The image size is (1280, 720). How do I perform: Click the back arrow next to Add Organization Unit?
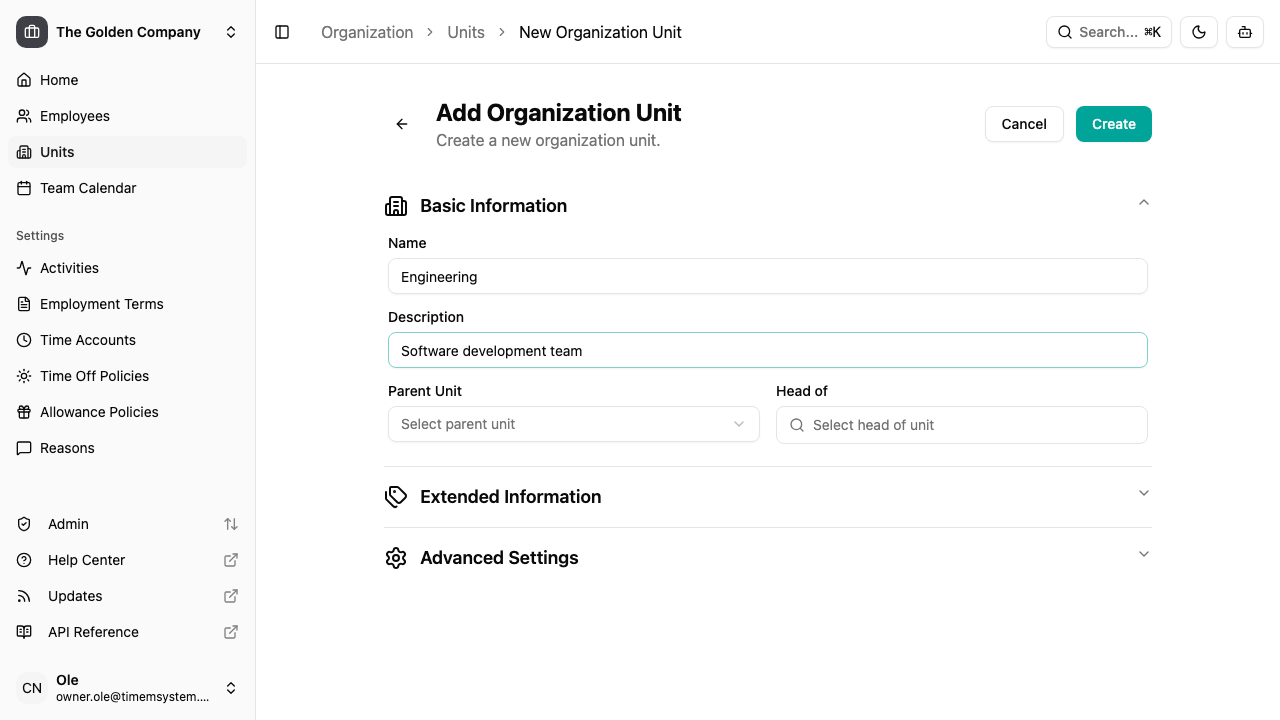click(x=401, y=124)
